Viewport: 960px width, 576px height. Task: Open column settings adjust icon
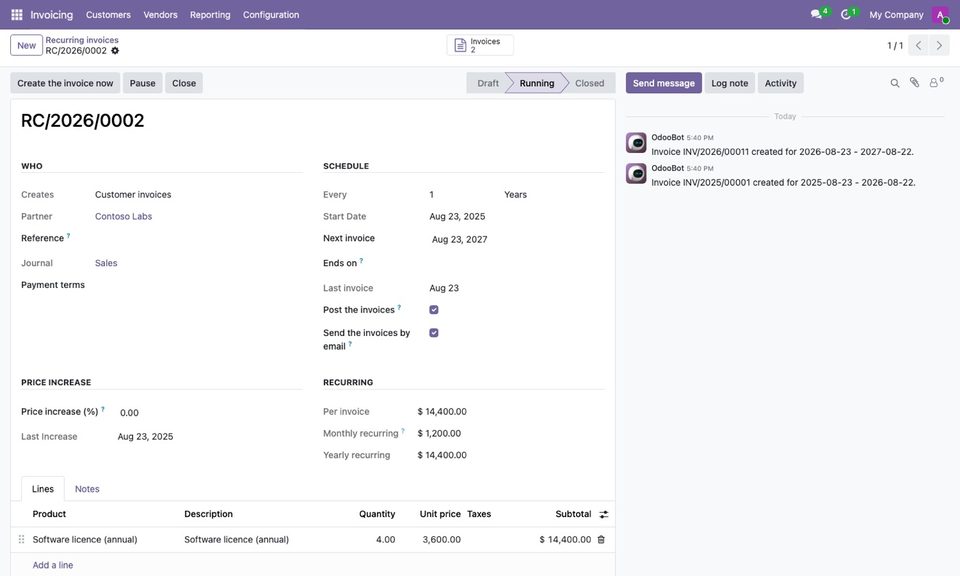[604, 514]
